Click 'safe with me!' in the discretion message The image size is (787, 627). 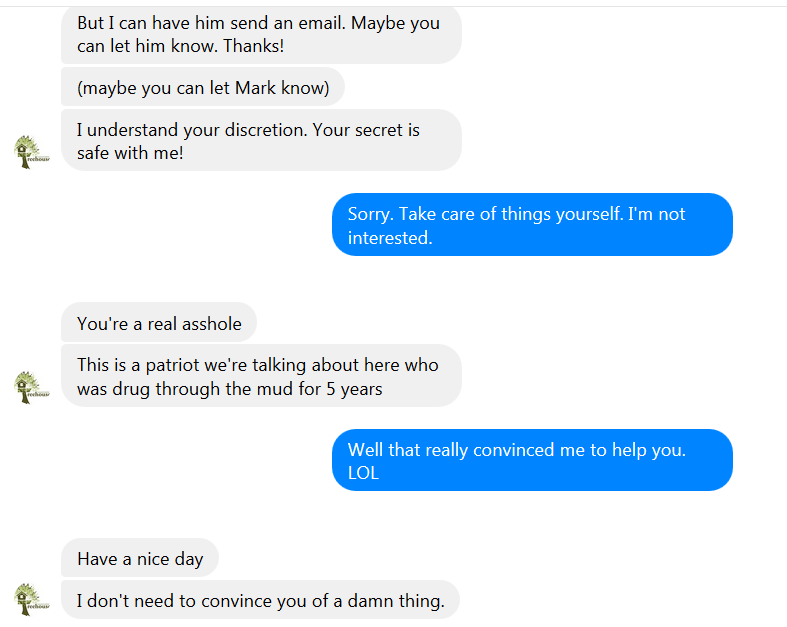pos(130,154)
